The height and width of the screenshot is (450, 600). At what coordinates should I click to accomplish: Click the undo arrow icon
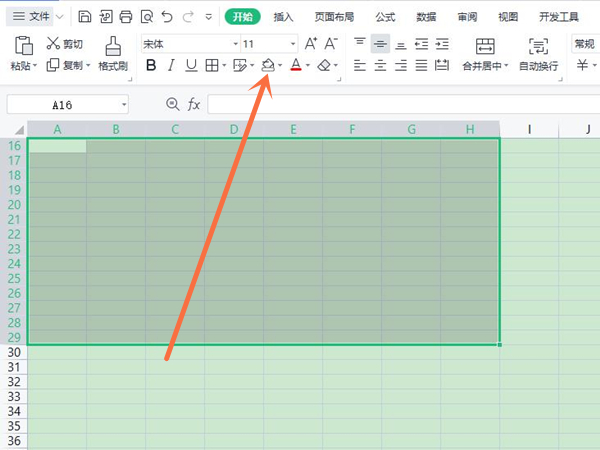[167, 17]
